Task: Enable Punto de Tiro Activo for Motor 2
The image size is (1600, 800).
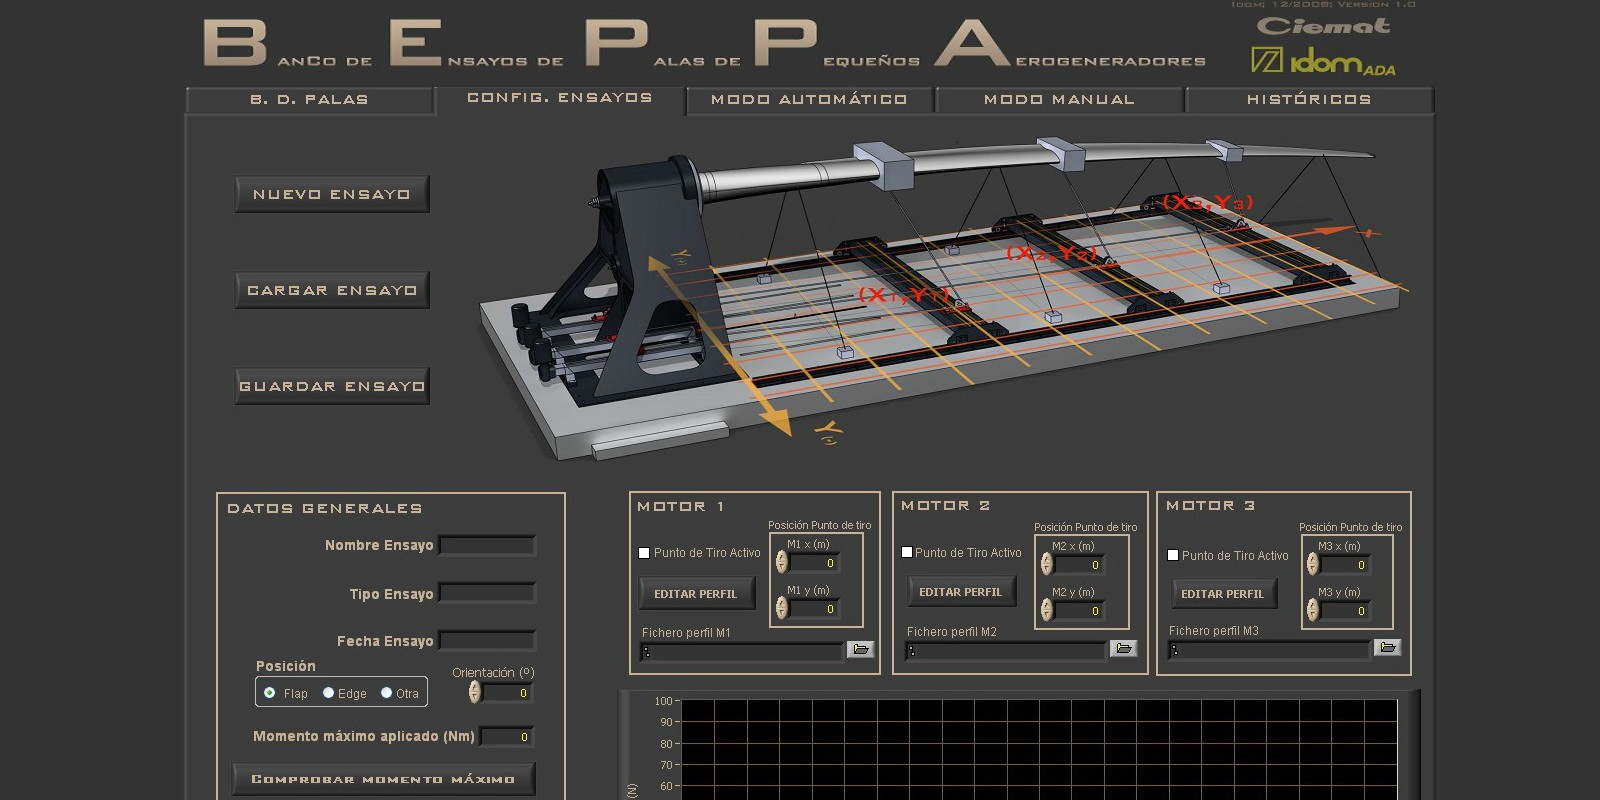Action: [906, 552]
